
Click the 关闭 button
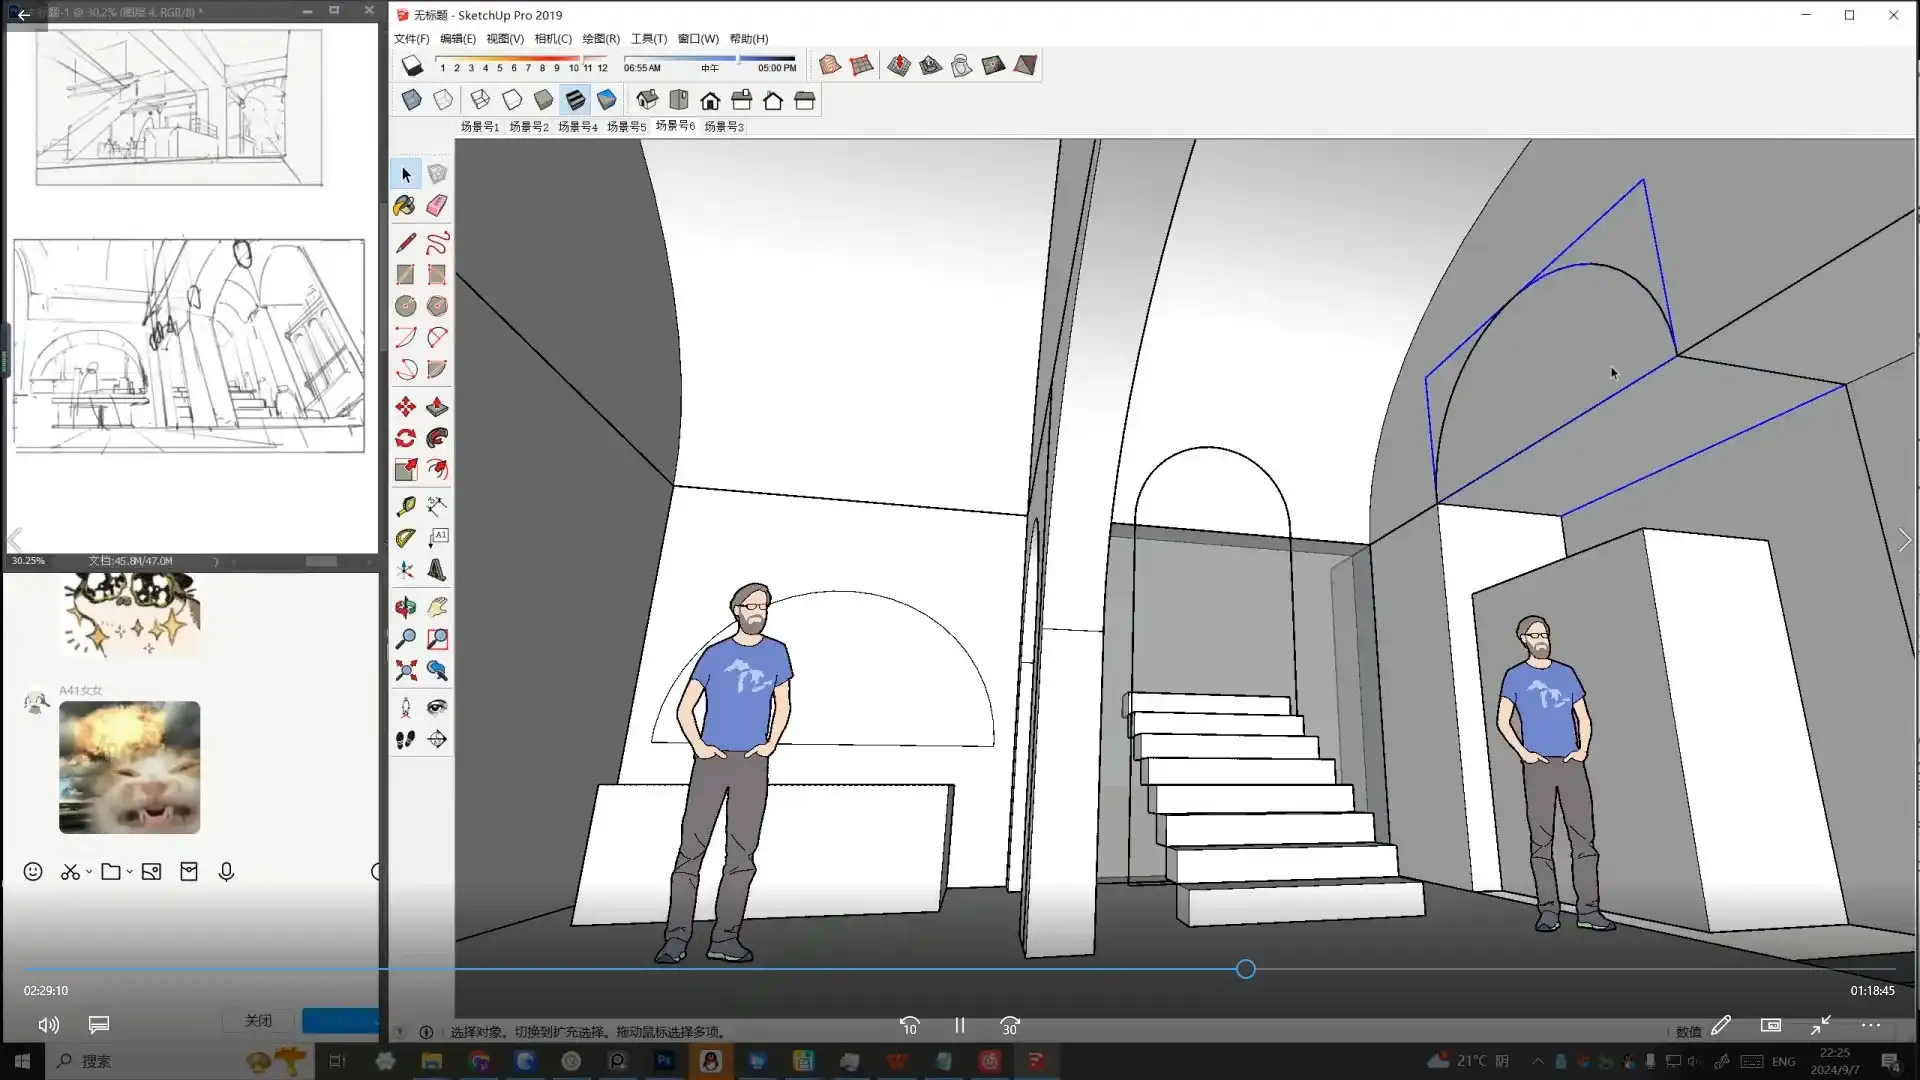(x=258, y=1020)
